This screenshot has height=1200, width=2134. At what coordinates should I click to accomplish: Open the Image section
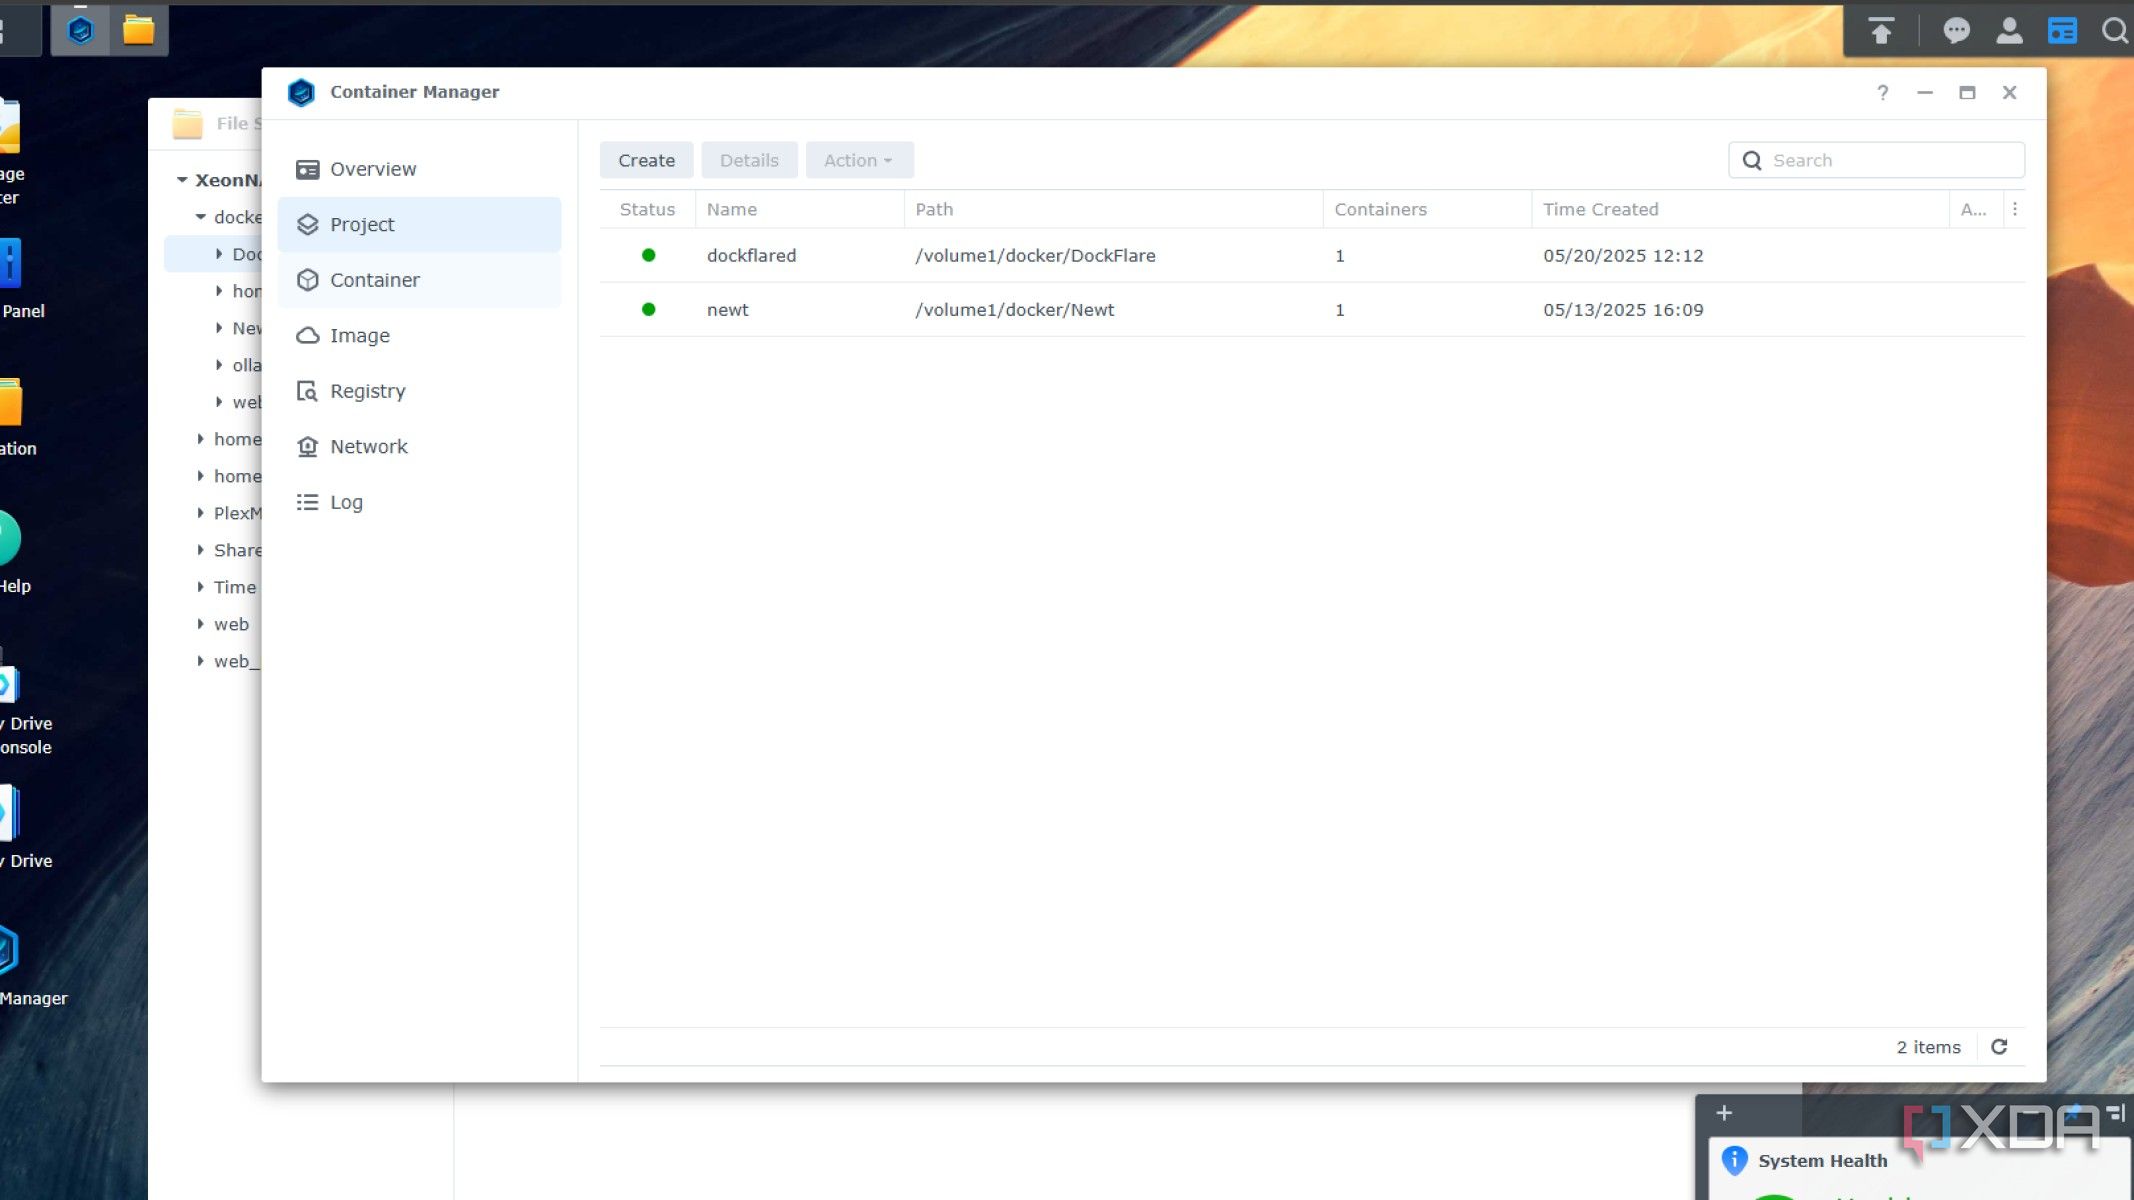pos(419,335)
